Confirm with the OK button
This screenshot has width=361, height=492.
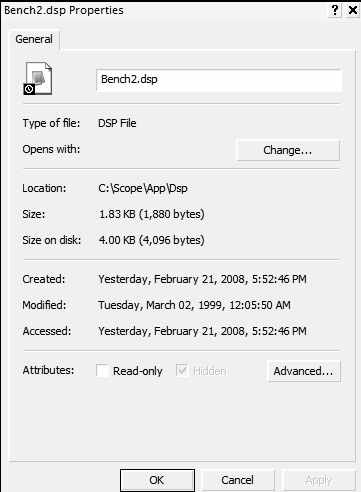click(157, 480)
